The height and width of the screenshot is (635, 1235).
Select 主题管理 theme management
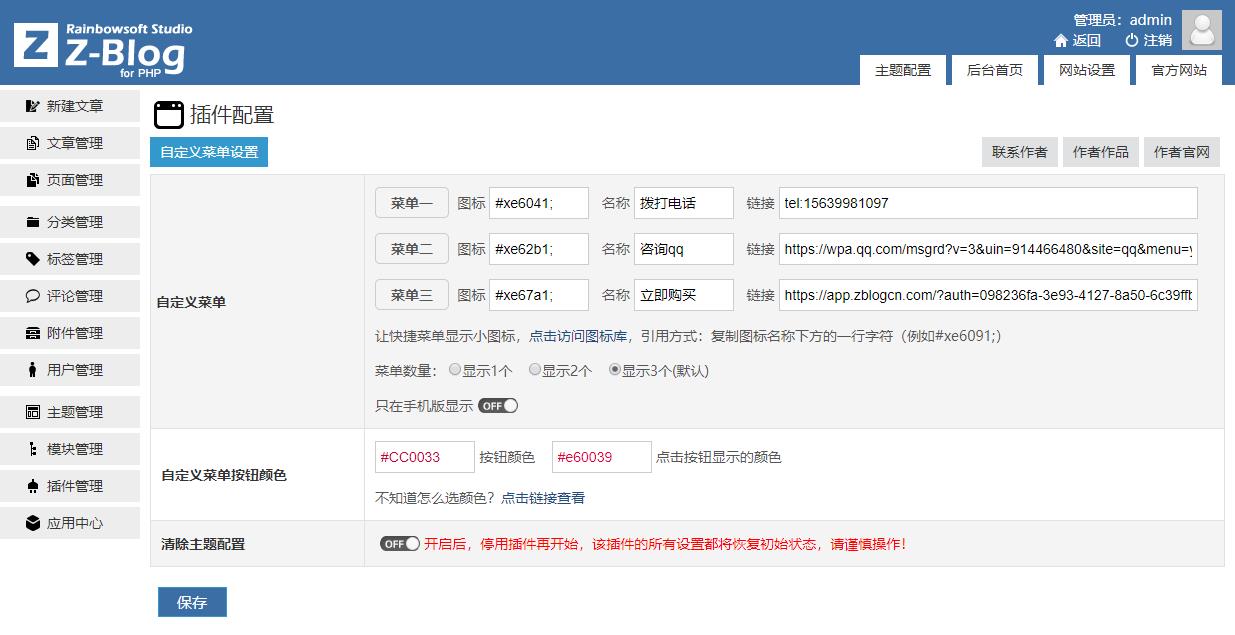point(66,411)
